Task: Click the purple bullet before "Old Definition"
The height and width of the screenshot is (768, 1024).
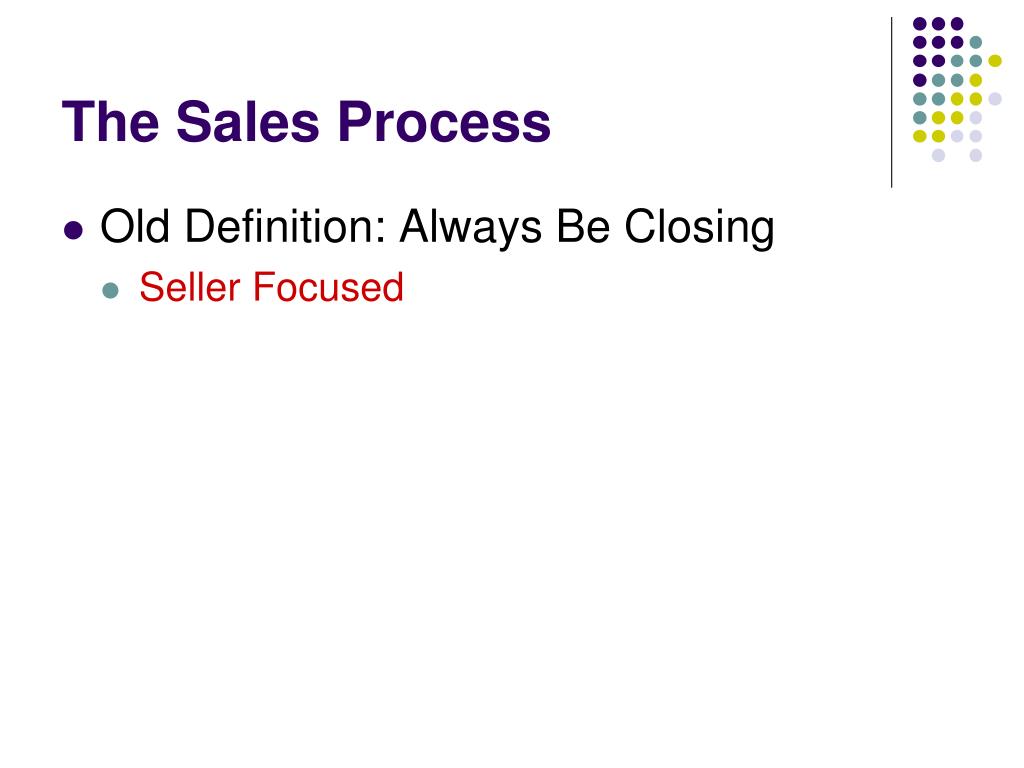Action: tap(74, 231)
